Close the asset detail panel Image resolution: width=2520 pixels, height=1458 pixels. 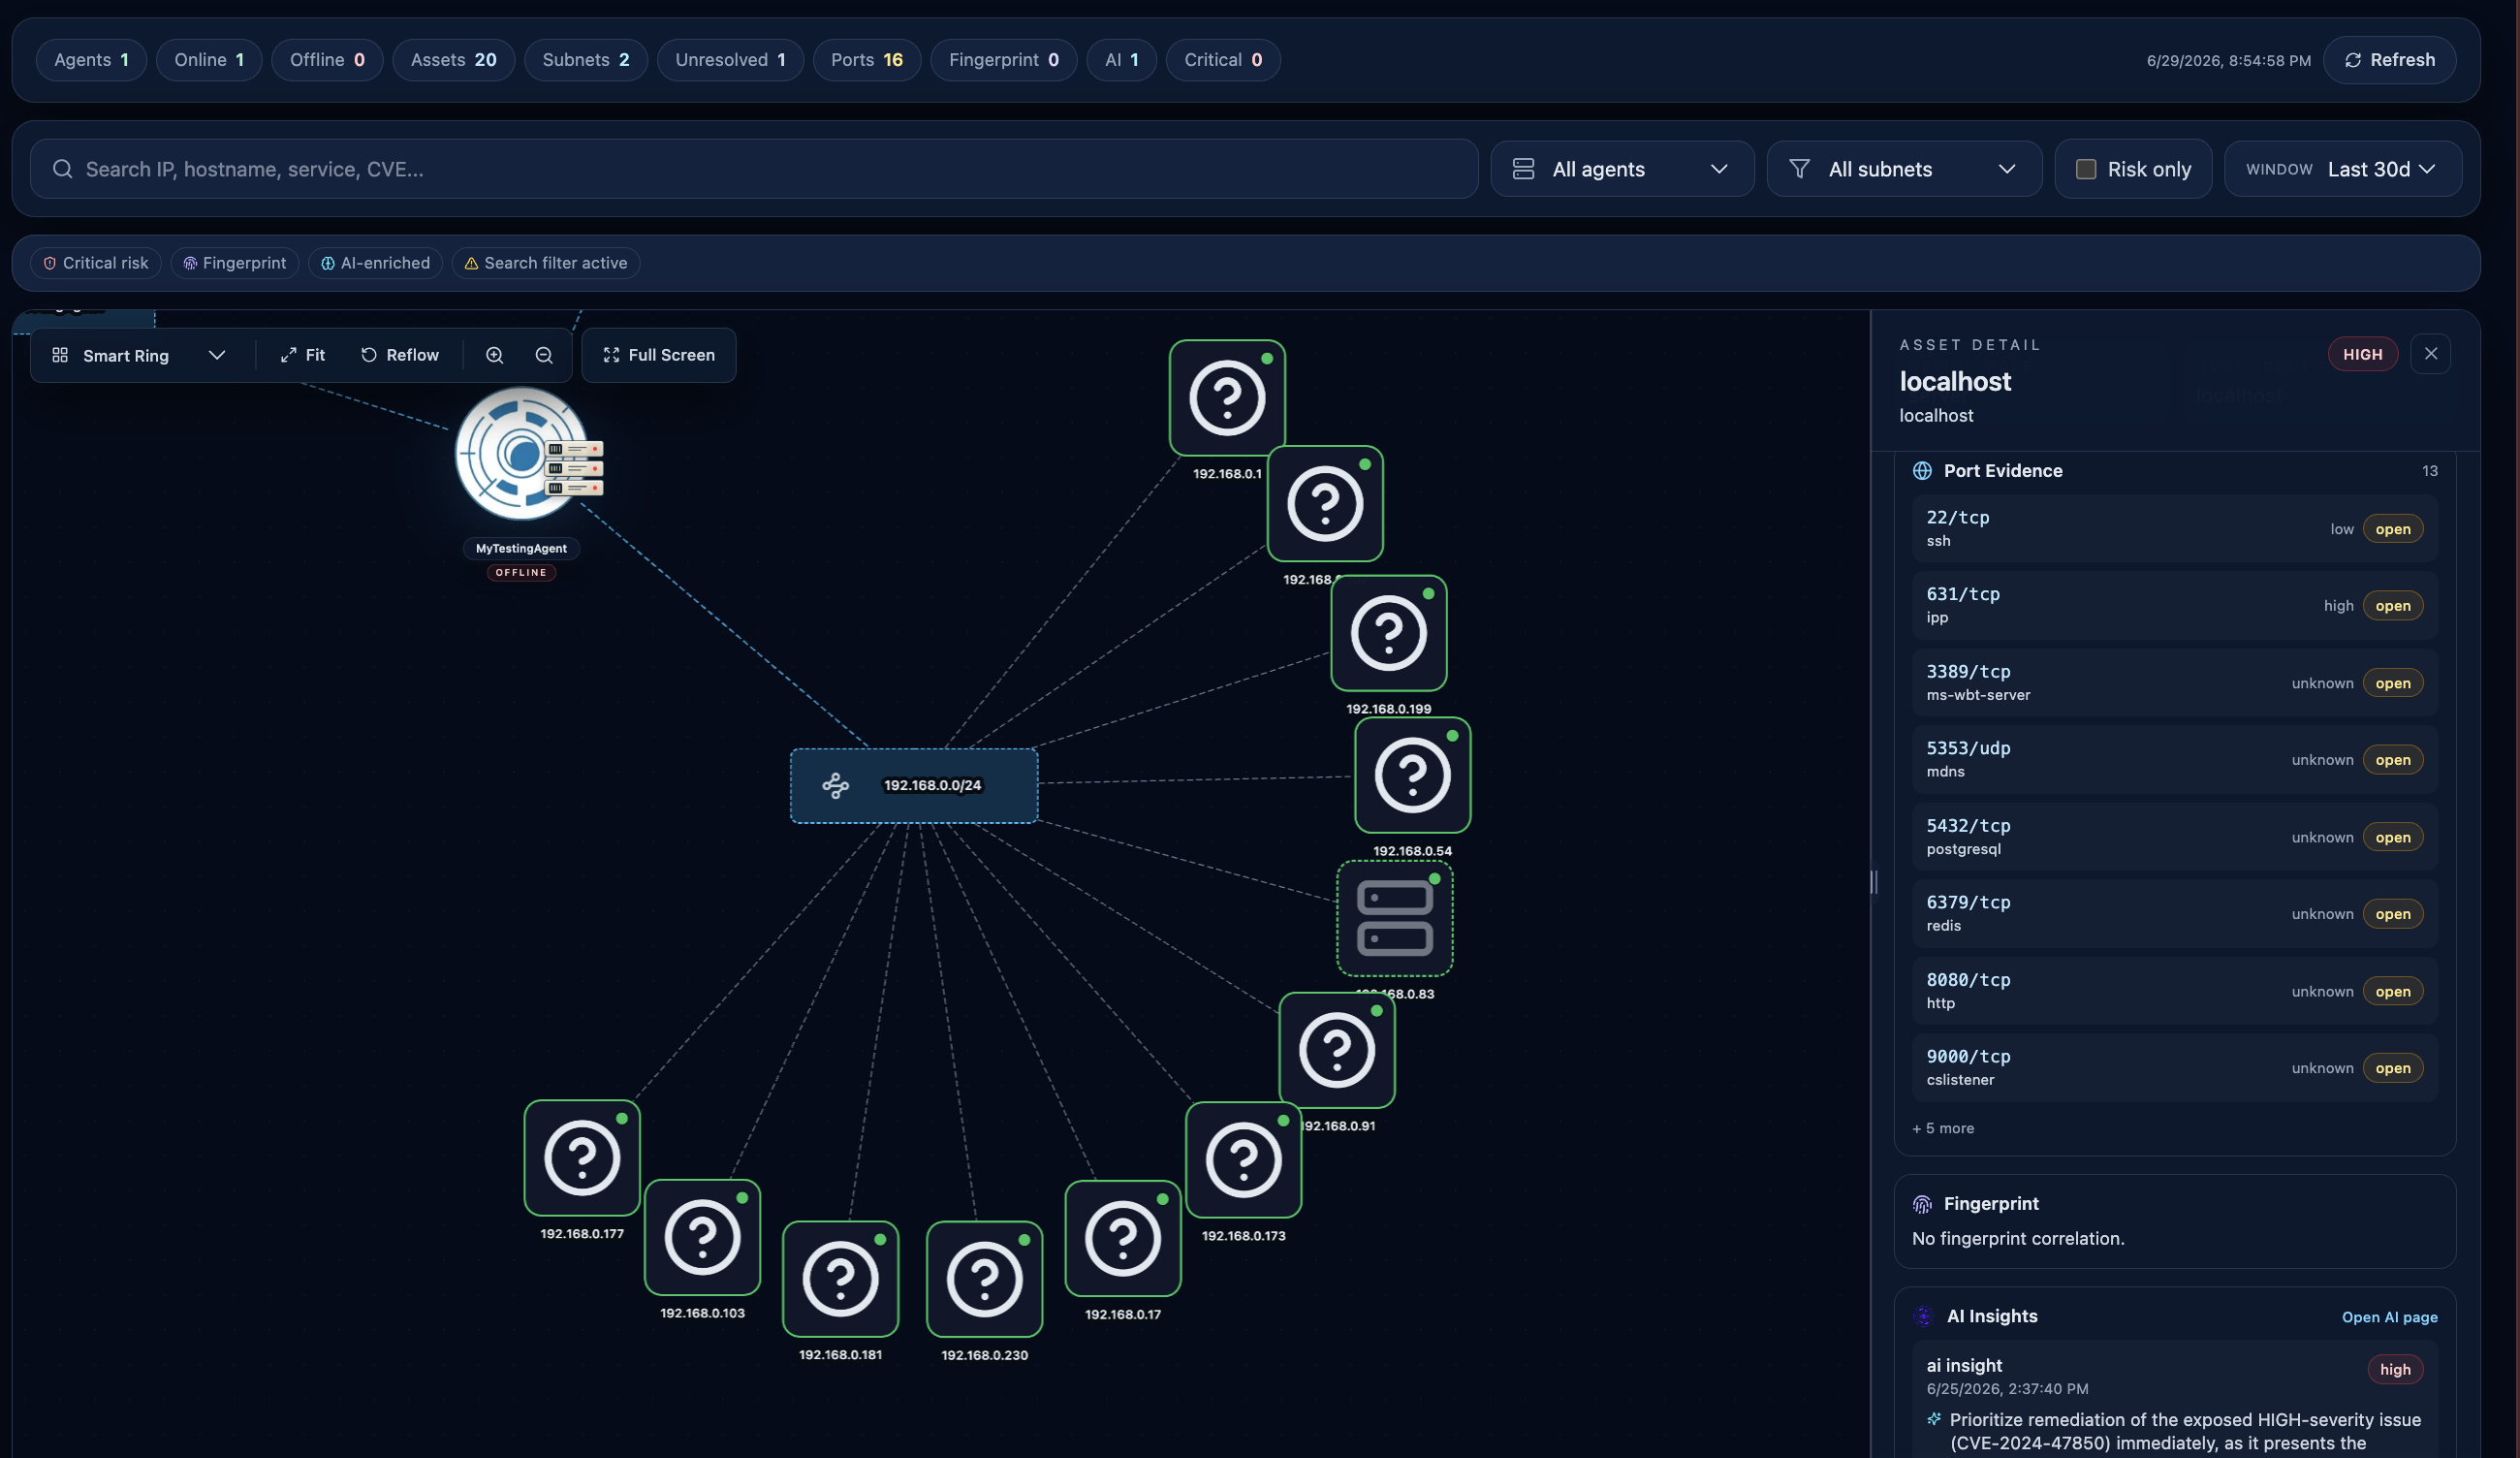tap(2431, 354)
